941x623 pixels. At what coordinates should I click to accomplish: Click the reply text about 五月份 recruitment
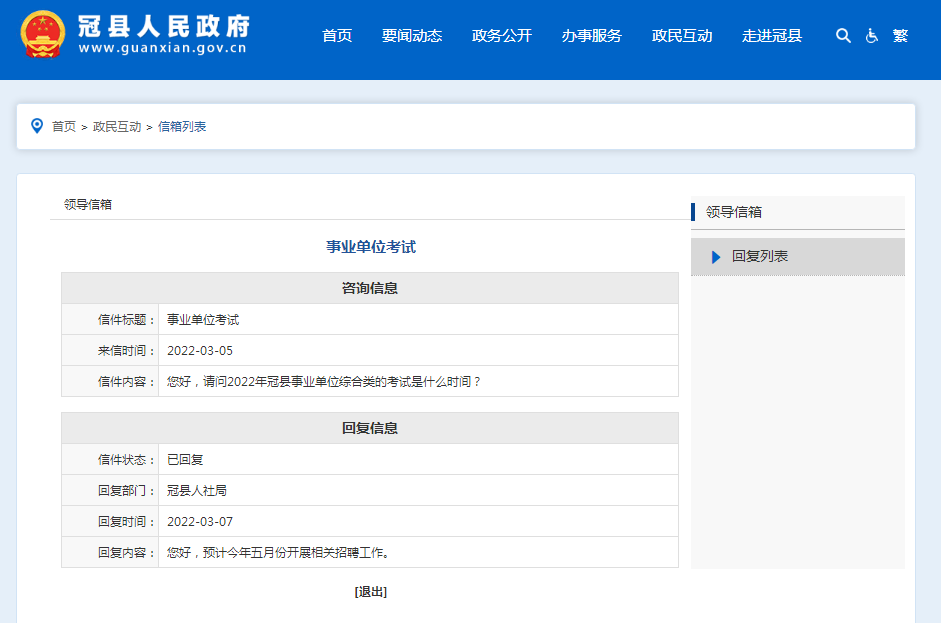pos(278,552)
